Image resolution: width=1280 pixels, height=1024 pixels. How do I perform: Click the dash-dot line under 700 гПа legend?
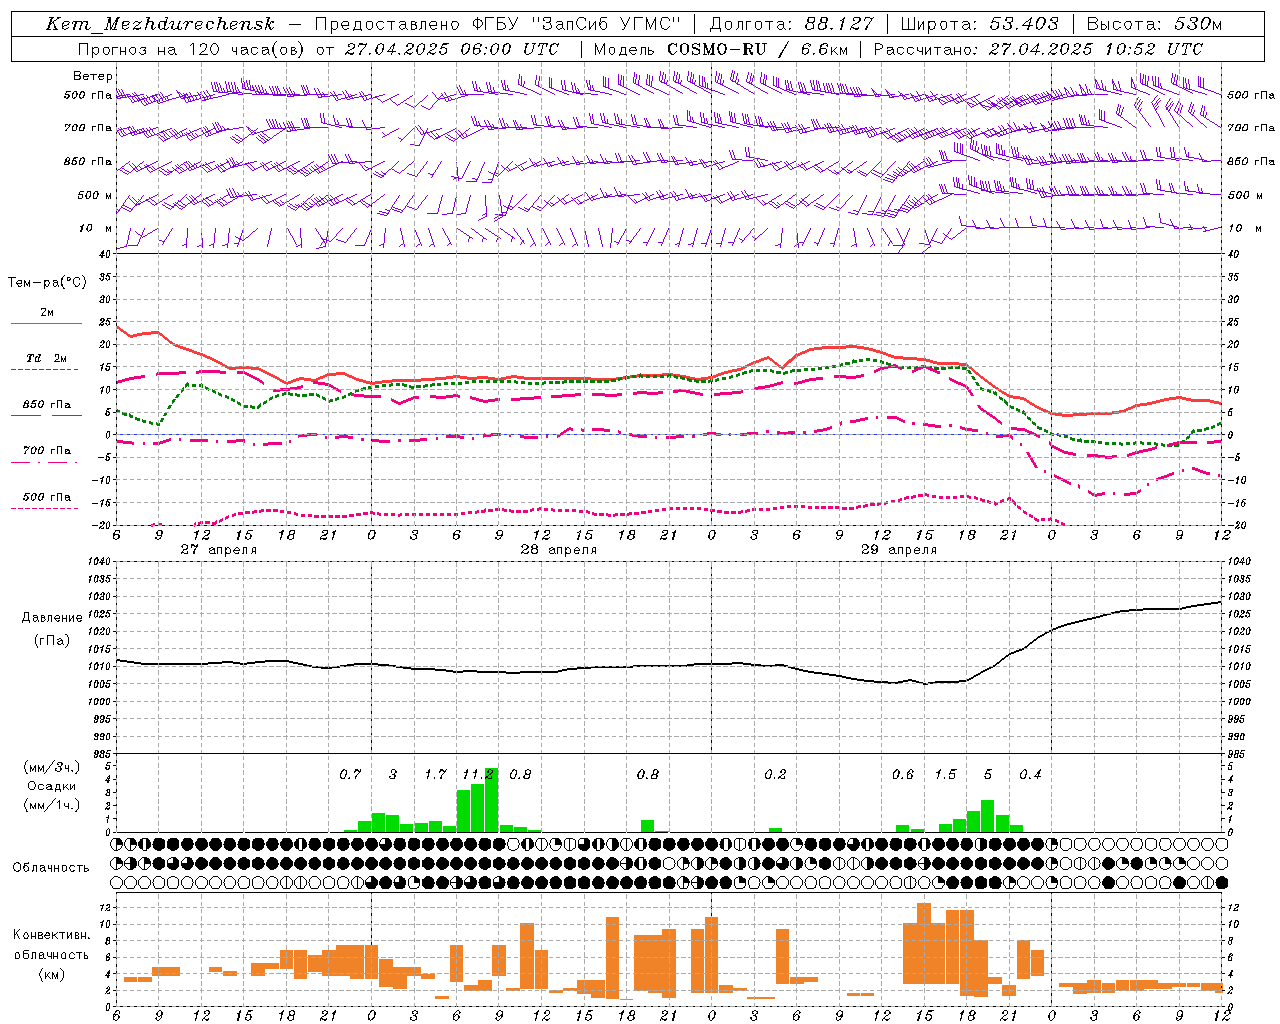point(45,462)
